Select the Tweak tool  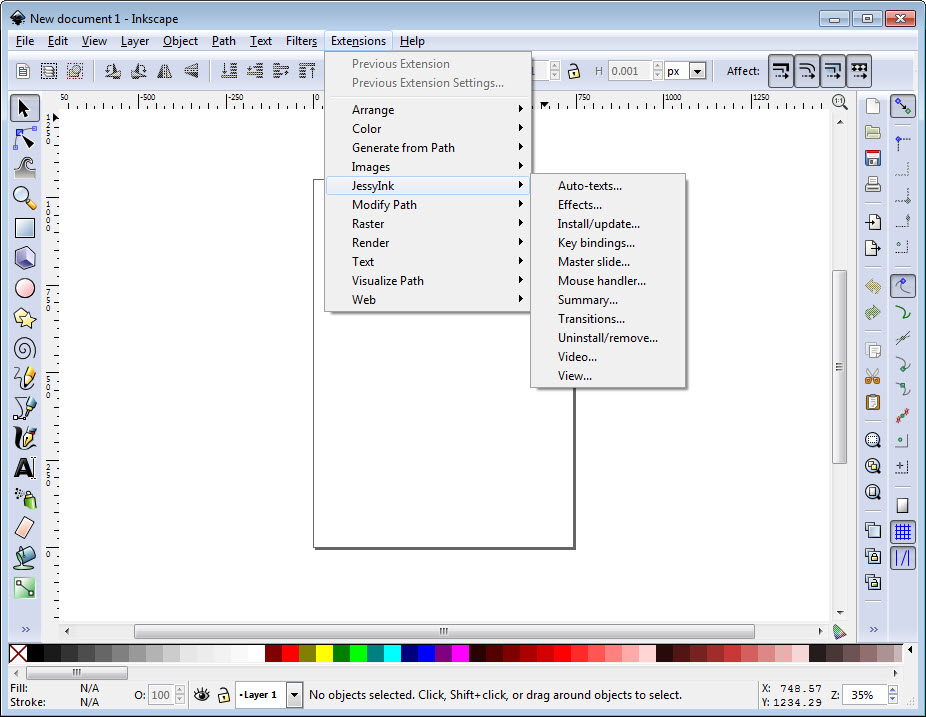(24, 168)
